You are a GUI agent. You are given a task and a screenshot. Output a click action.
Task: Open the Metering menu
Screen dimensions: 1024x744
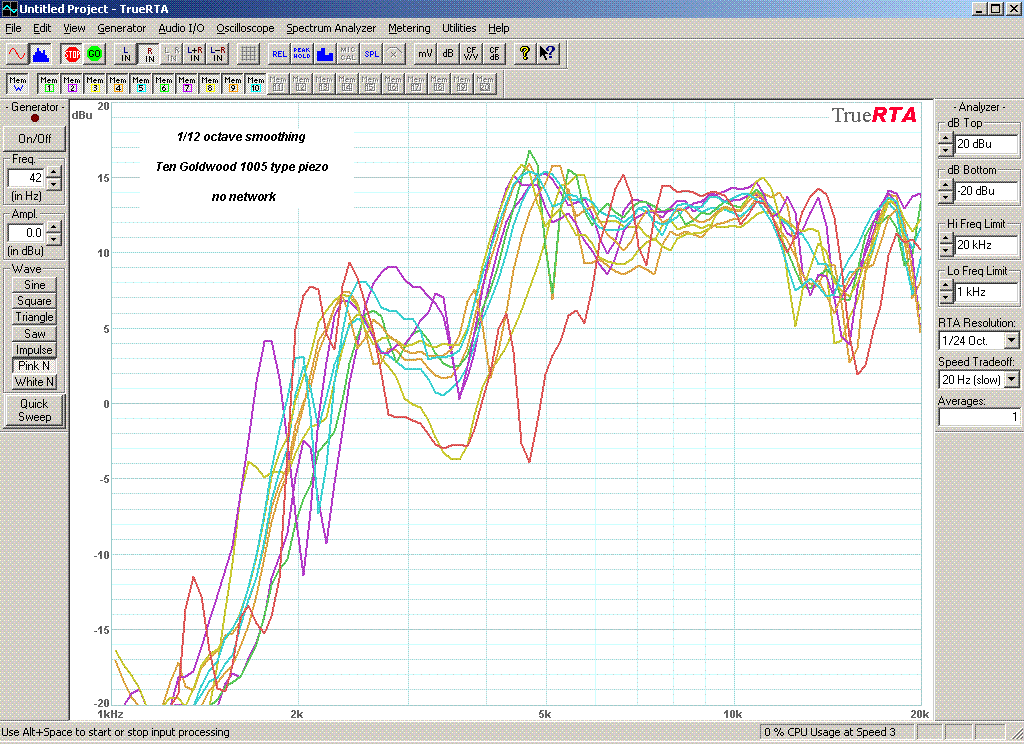409,28
